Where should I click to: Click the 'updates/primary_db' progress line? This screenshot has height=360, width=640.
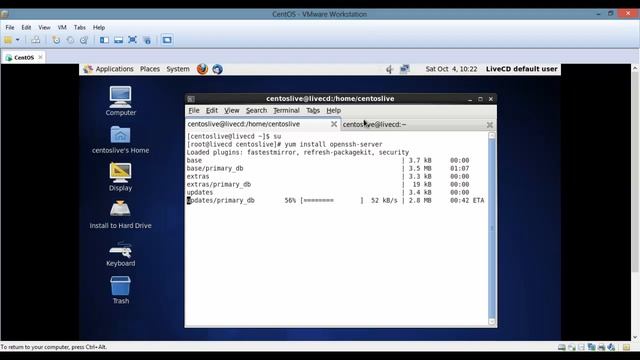point(336,200)
